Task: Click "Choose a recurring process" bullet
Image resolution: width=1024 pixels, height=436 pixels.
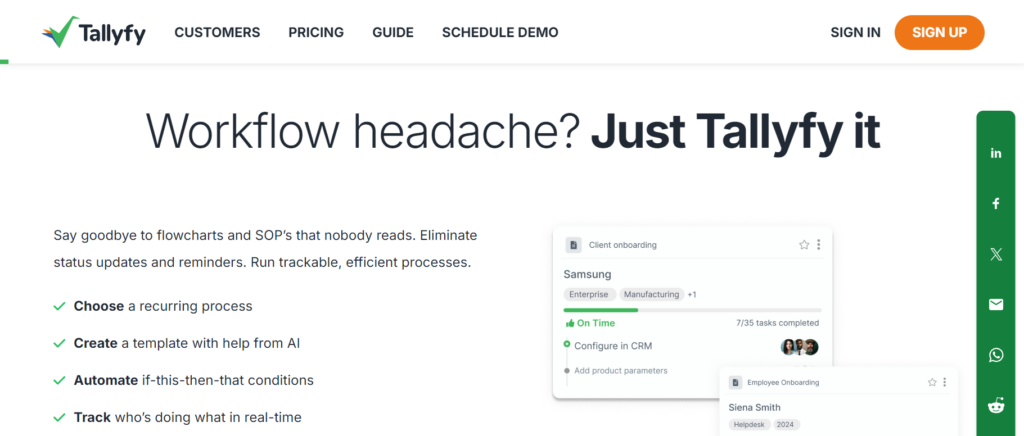Action: point(163,306)
